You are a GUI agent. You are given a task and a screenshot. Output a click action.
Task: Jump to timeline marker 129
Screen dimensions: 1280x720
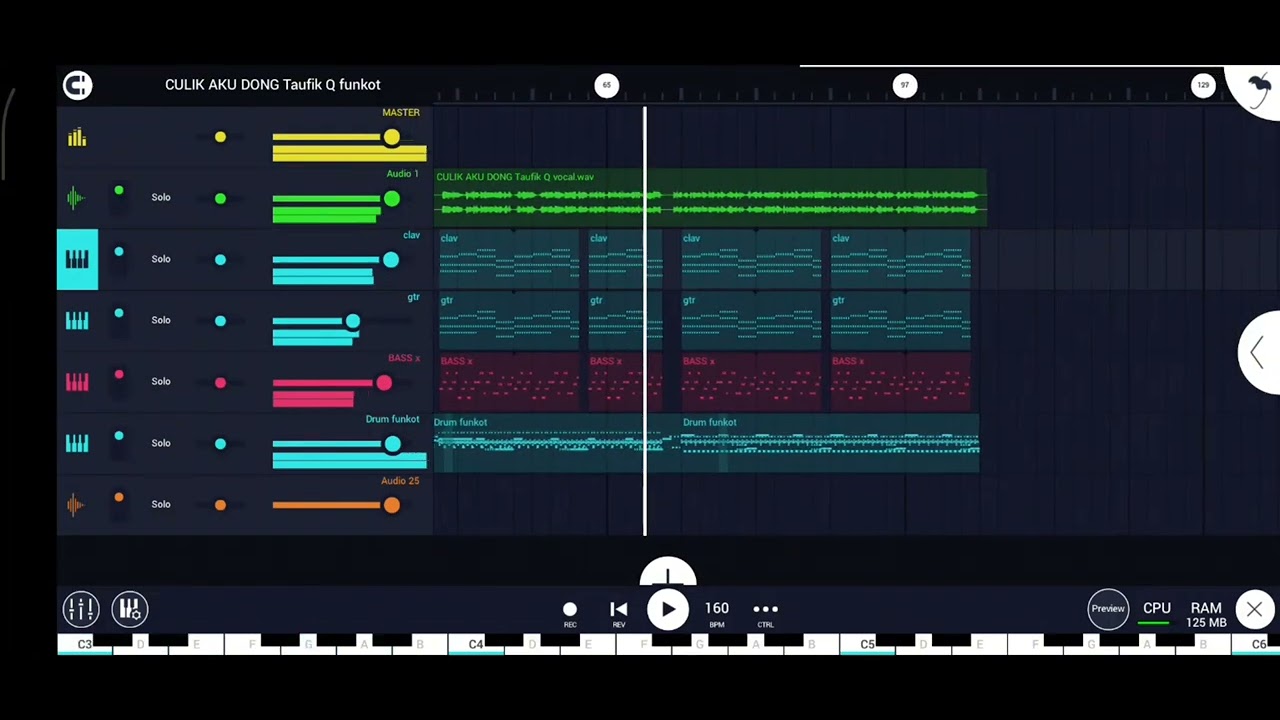pos(1203,85)
